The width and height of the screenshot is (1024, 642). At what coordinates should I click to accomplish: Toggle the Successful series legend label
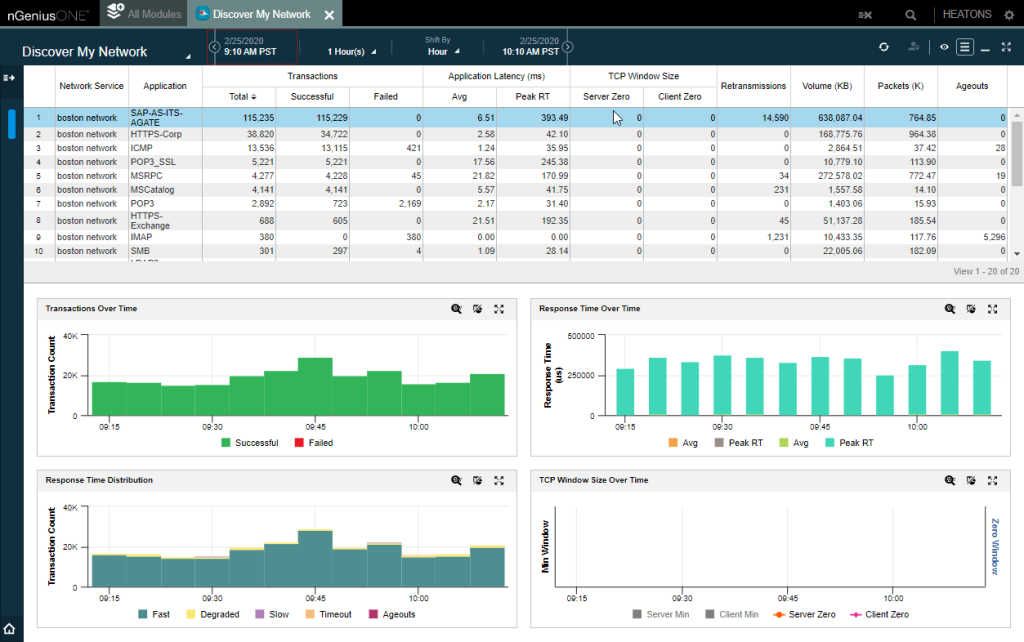257,443
